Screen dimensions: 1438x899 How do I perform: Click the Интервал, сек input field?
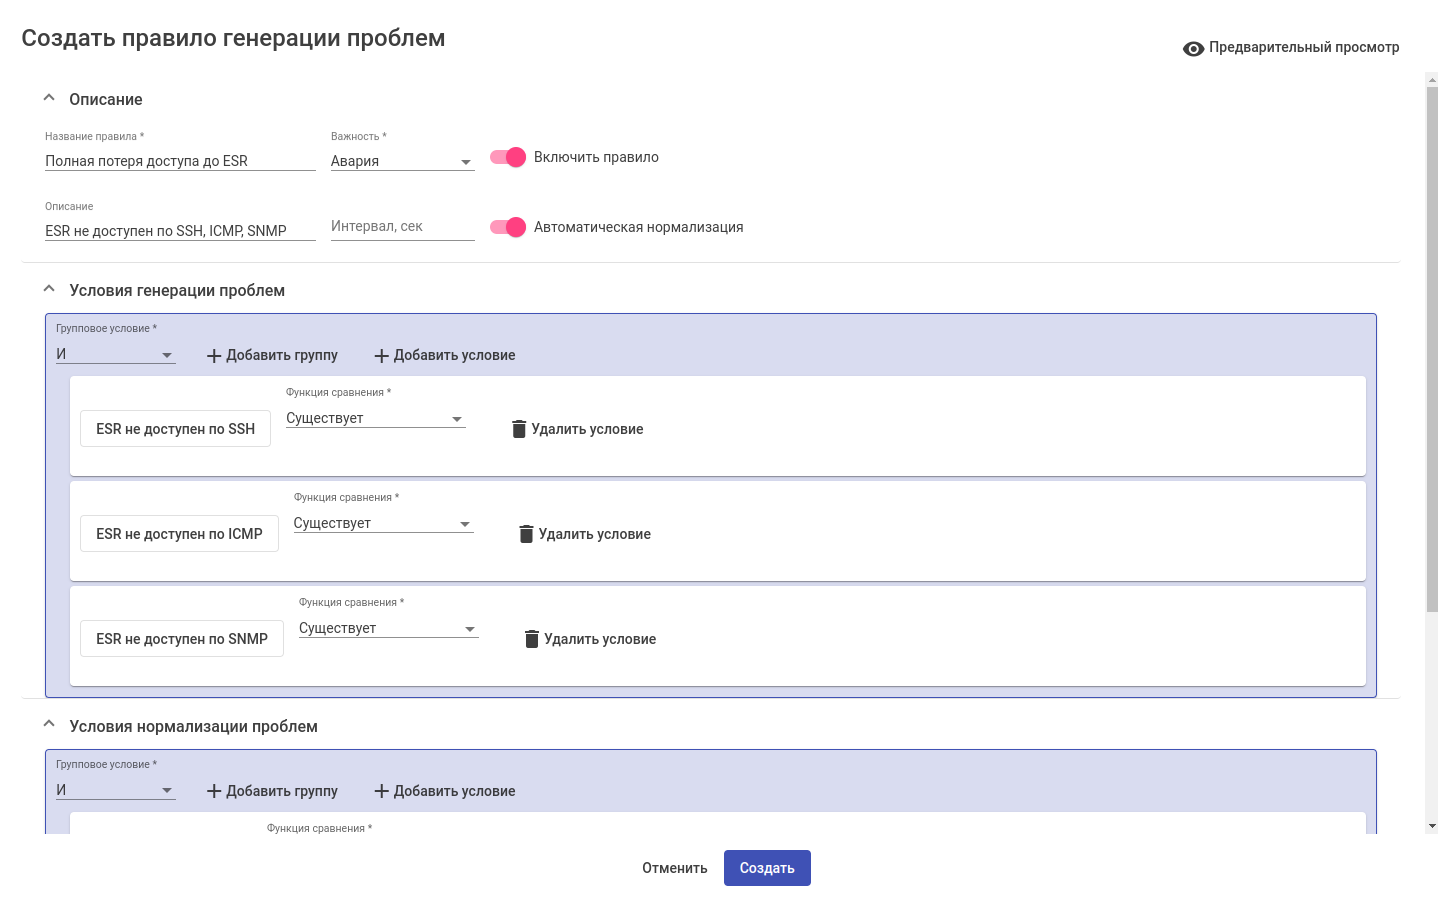tap(402, 227)
